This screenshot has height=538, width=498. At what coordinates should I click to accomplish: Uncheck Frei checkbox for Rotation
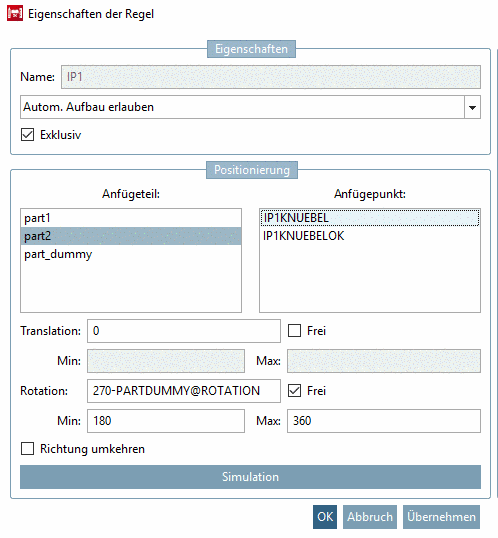tap(294, 391)
